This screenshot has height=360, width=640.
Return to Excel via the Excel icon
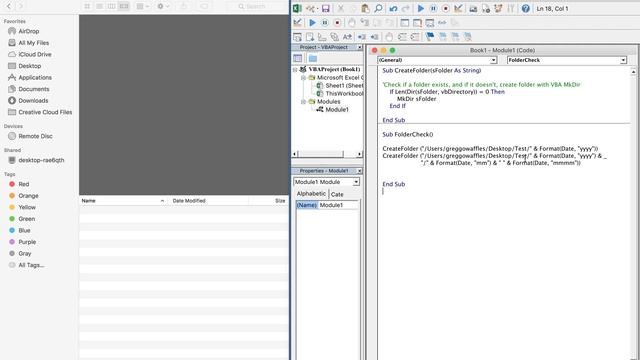pos(297,8)
